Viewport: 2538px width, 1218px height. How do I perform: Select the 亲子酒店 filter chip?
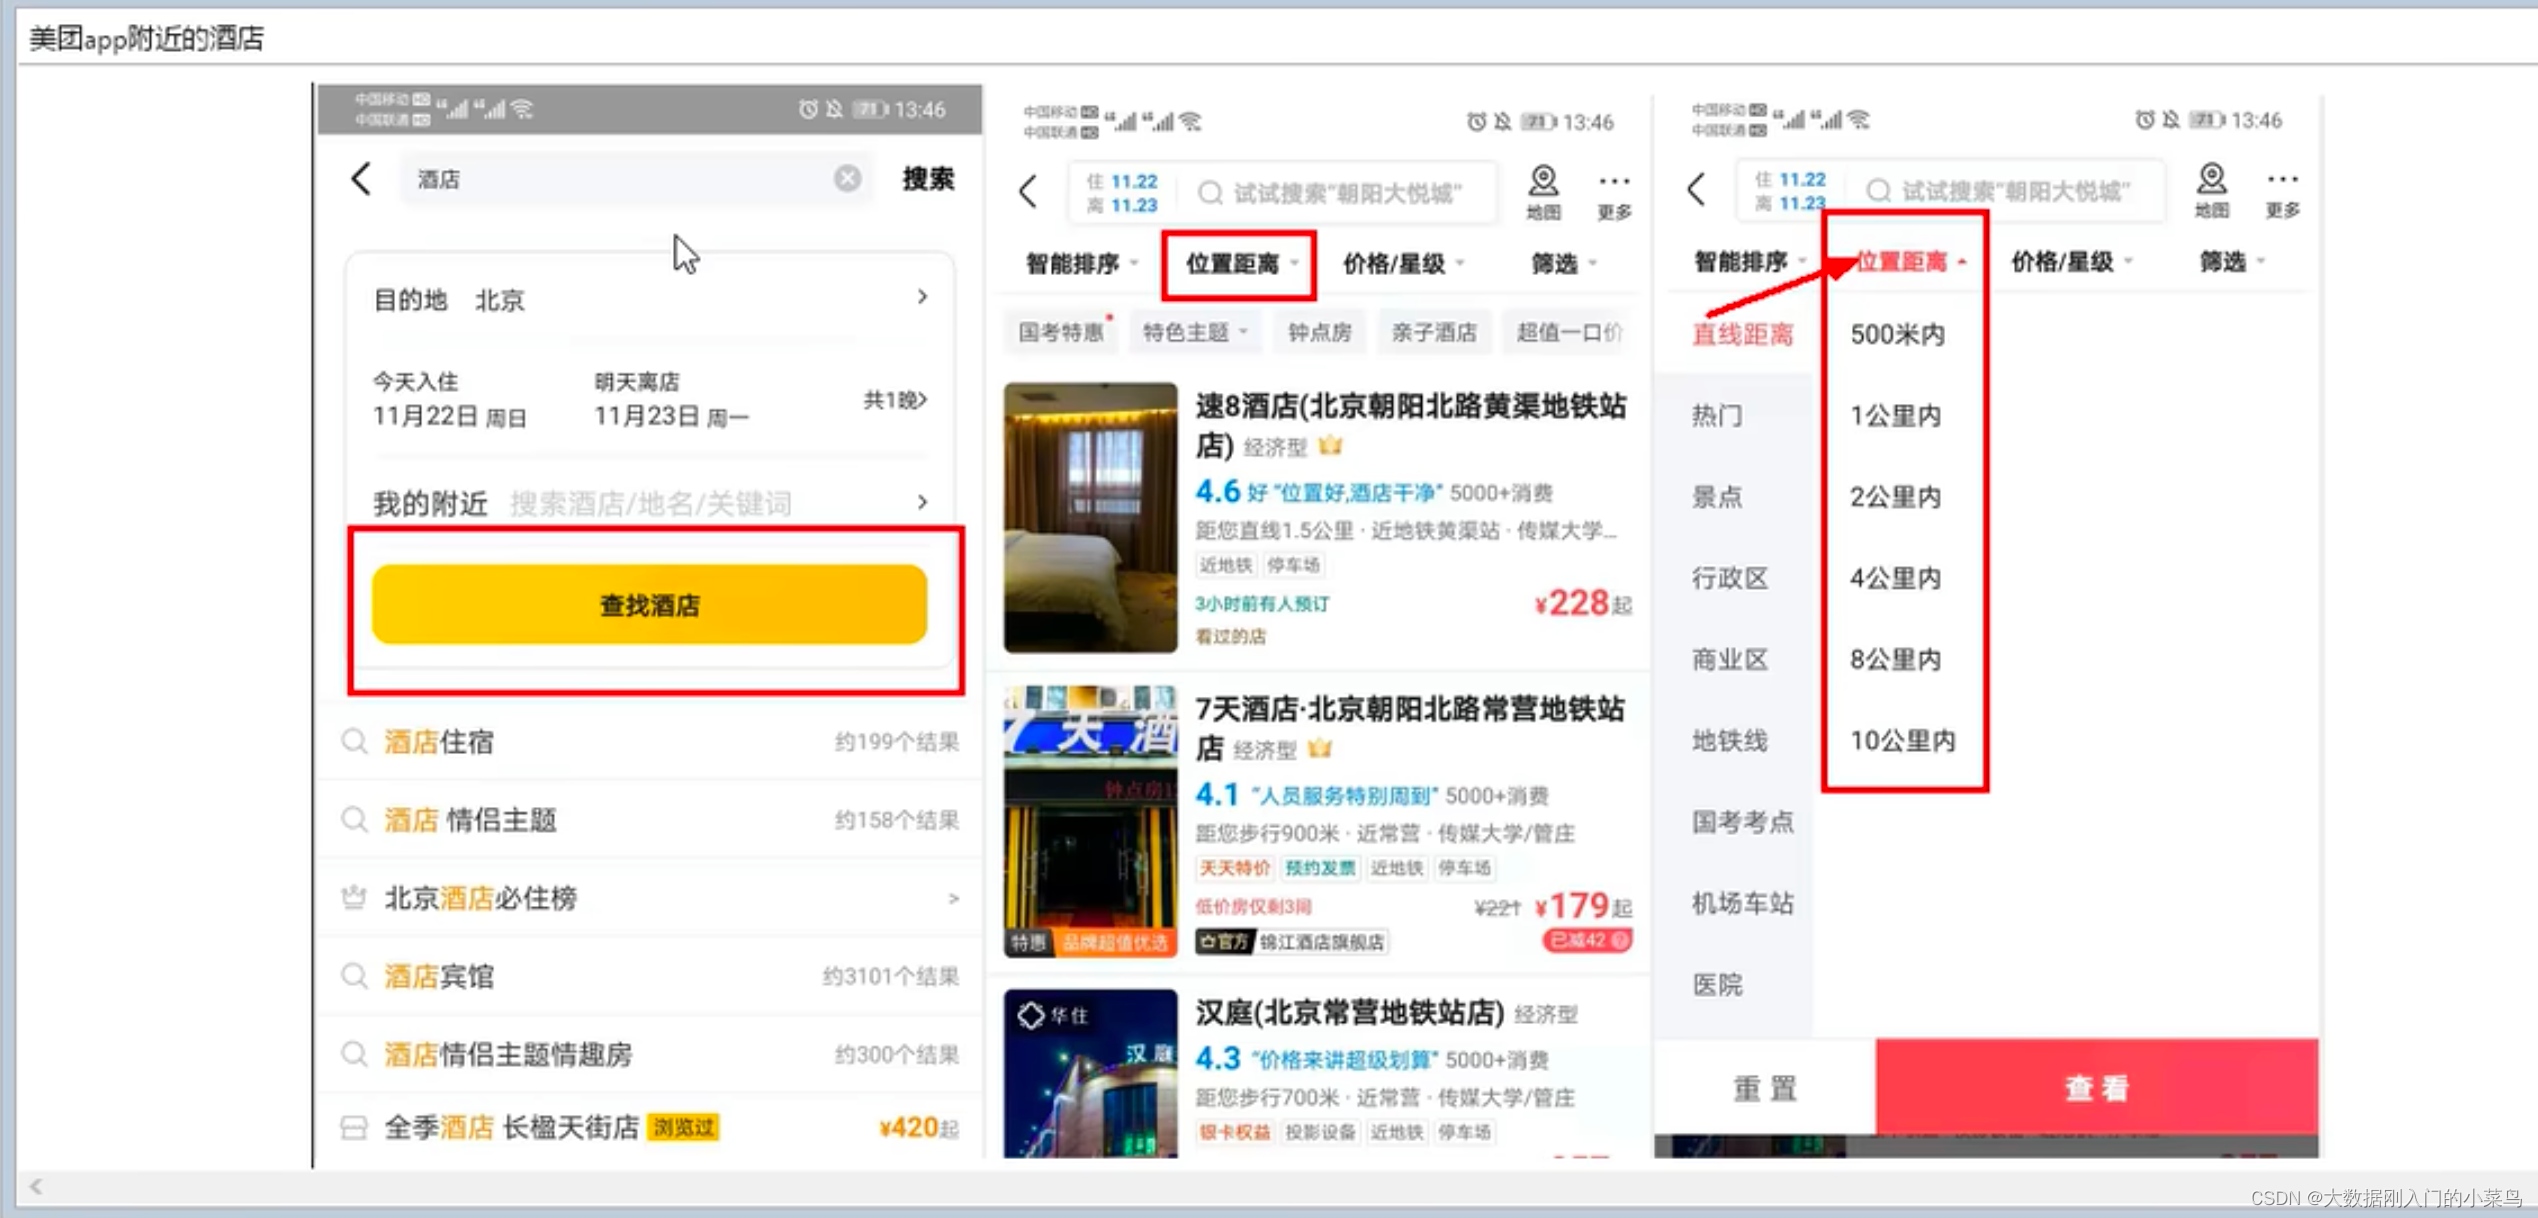1433,332
